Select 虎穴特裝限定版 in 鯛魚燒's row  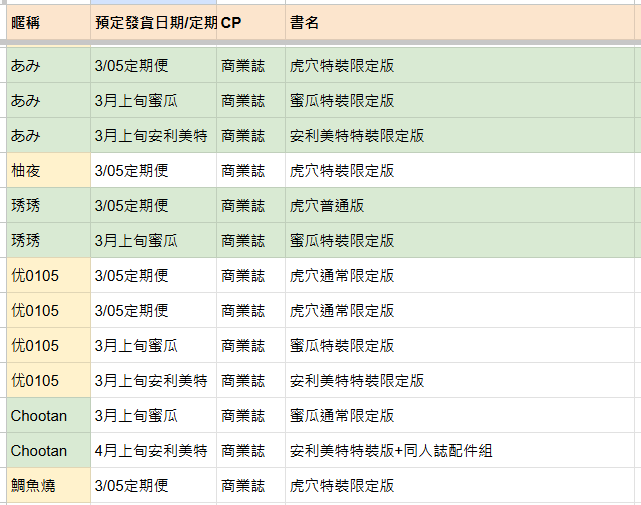point(460,486)
